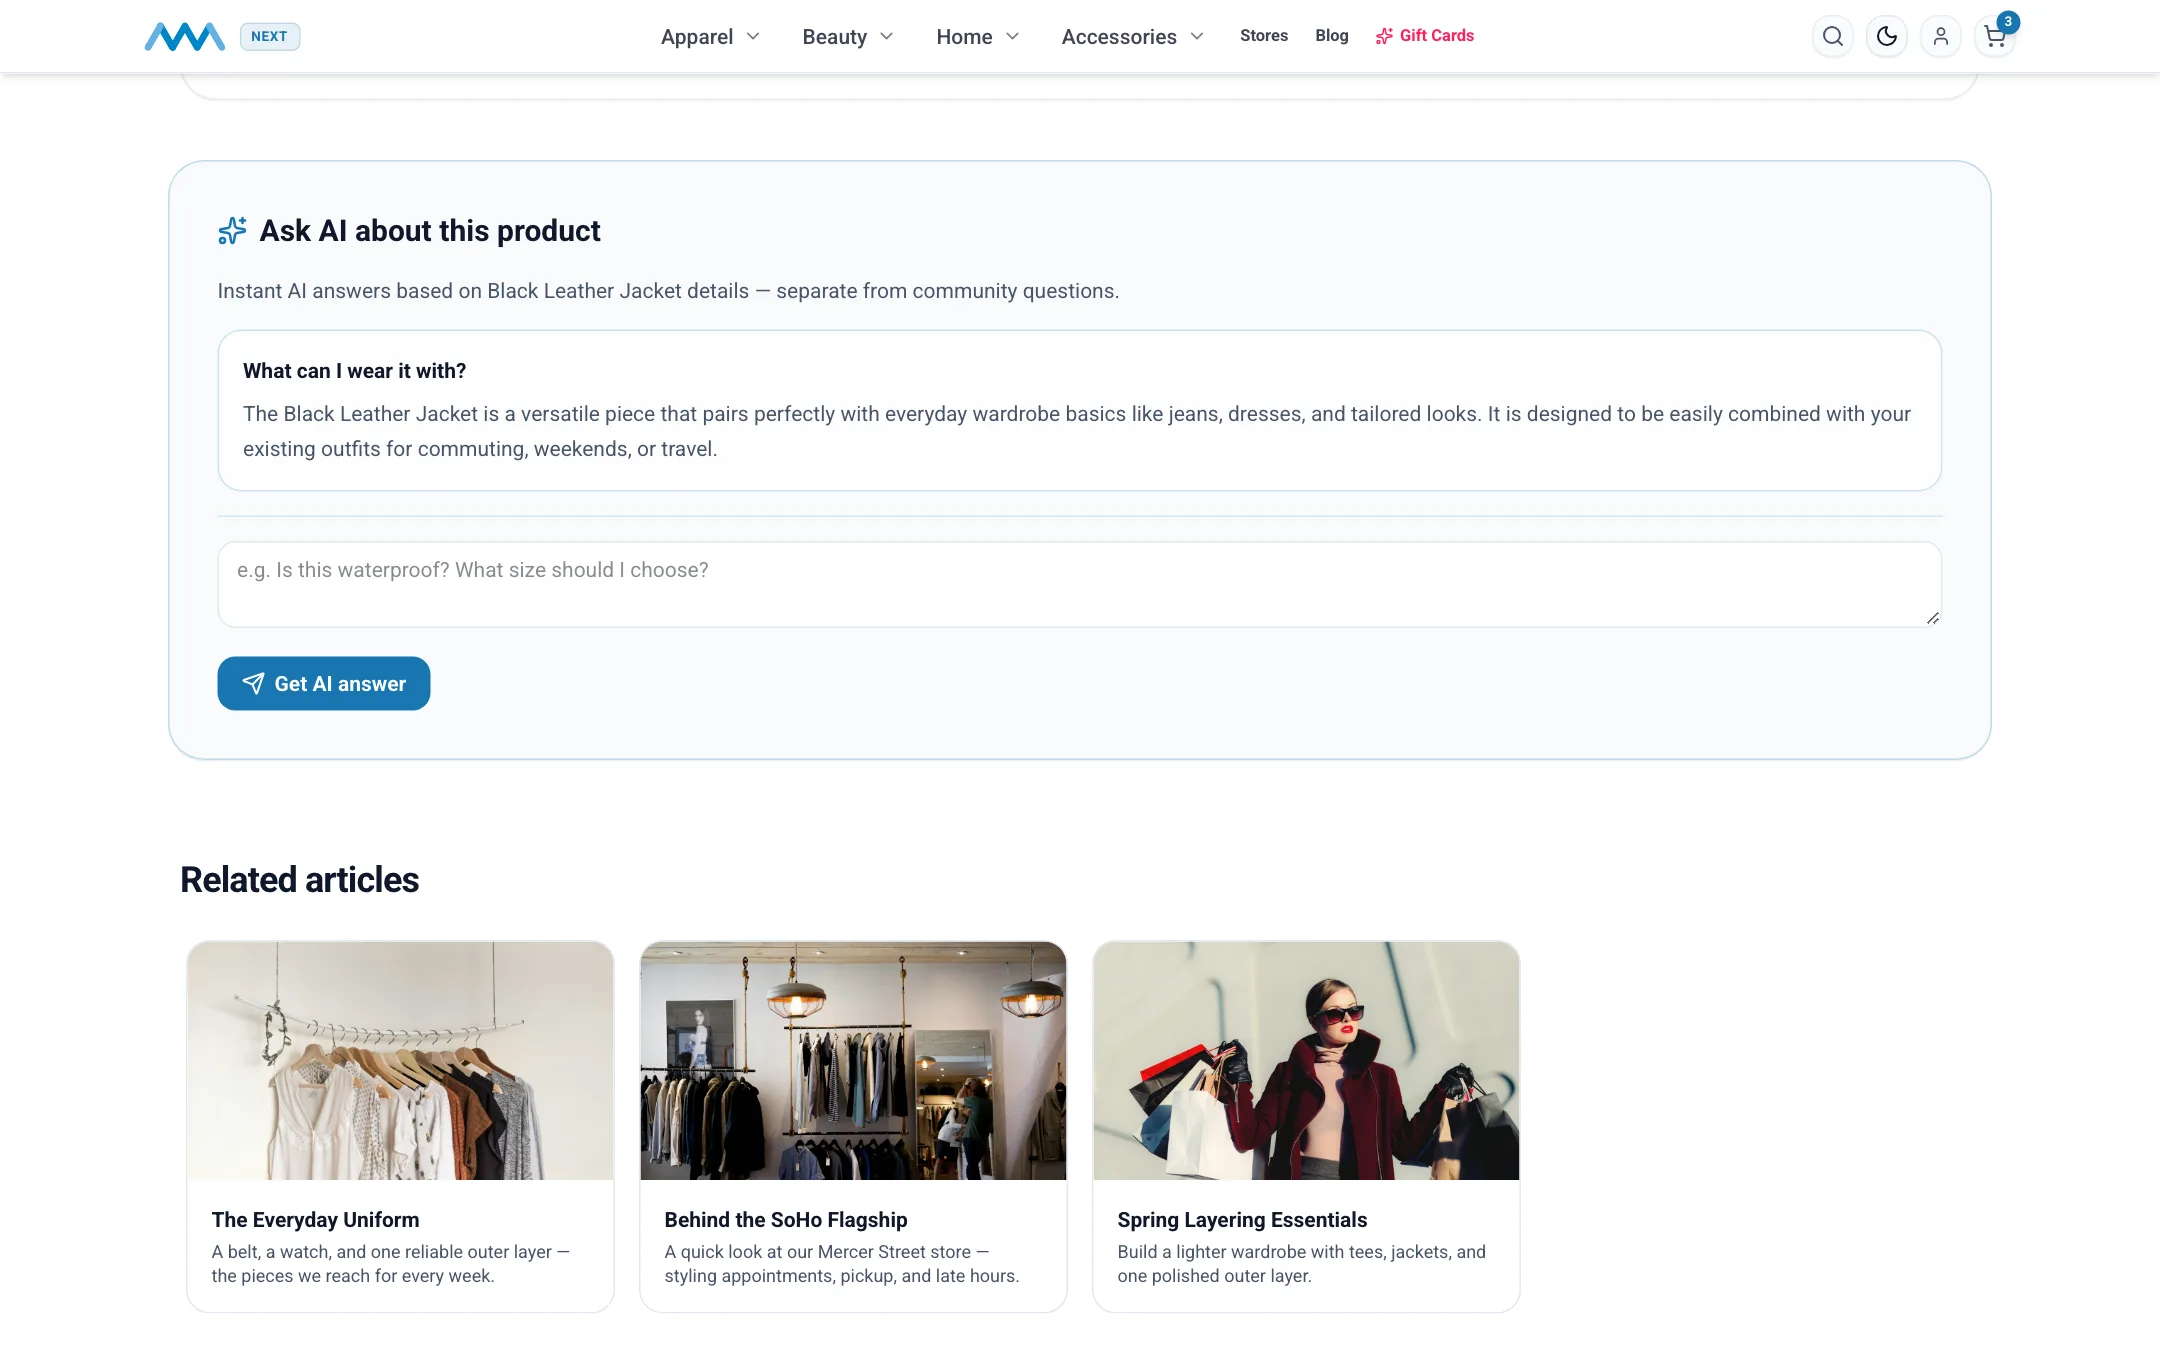Open The Everyday Uniform article thumbnail
The image size is (2160, 1350).
click(x=400, y=1060)
